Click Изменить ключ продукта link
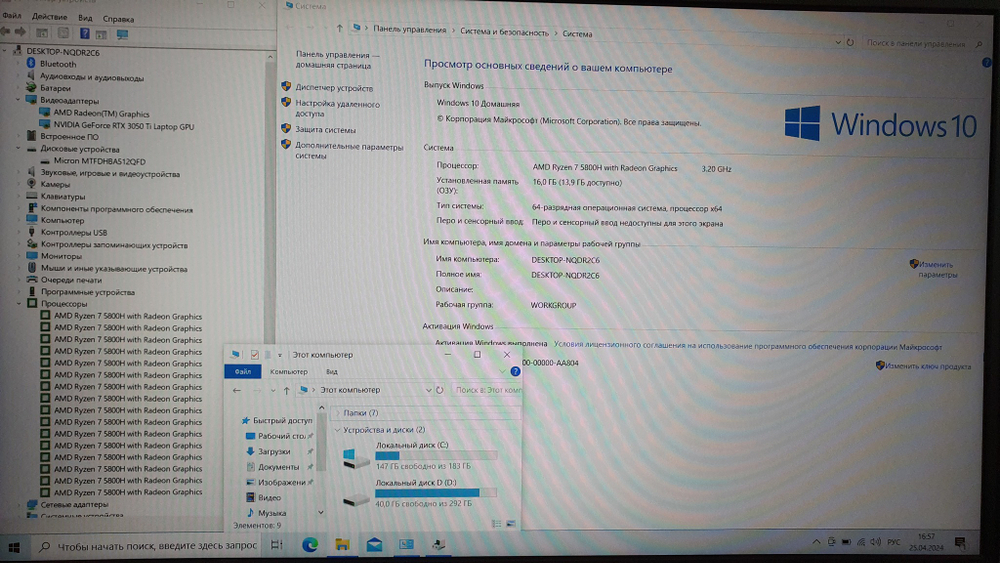Image resolution: width=1000 pixels, height=563 pixels. (927, 366)
